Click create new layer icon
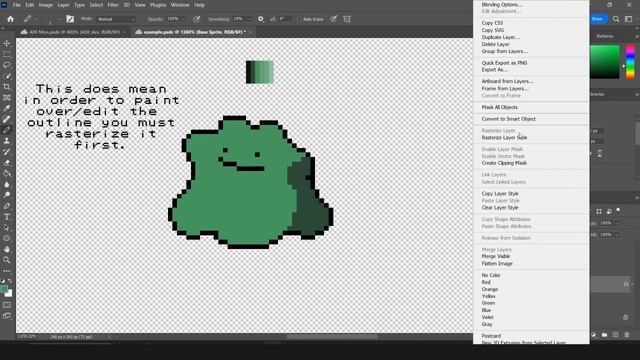The height and width of the screenshot is (360, 640). 616,335
